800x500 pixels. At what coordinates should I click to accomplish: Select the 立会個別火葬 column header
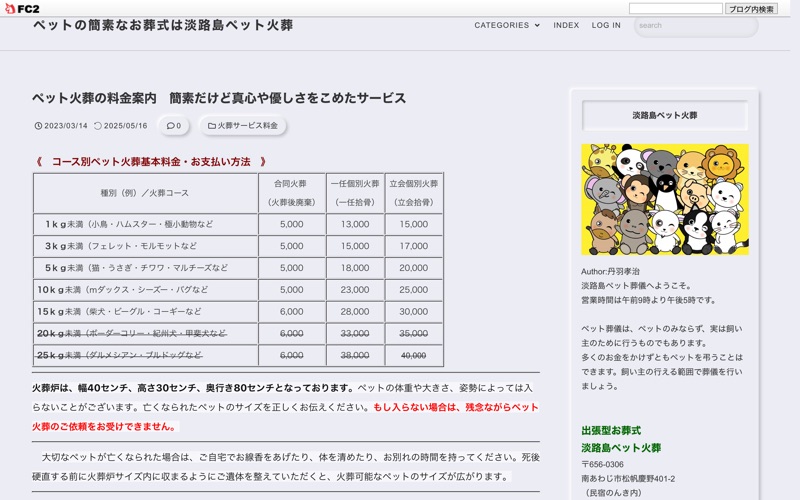414,193
